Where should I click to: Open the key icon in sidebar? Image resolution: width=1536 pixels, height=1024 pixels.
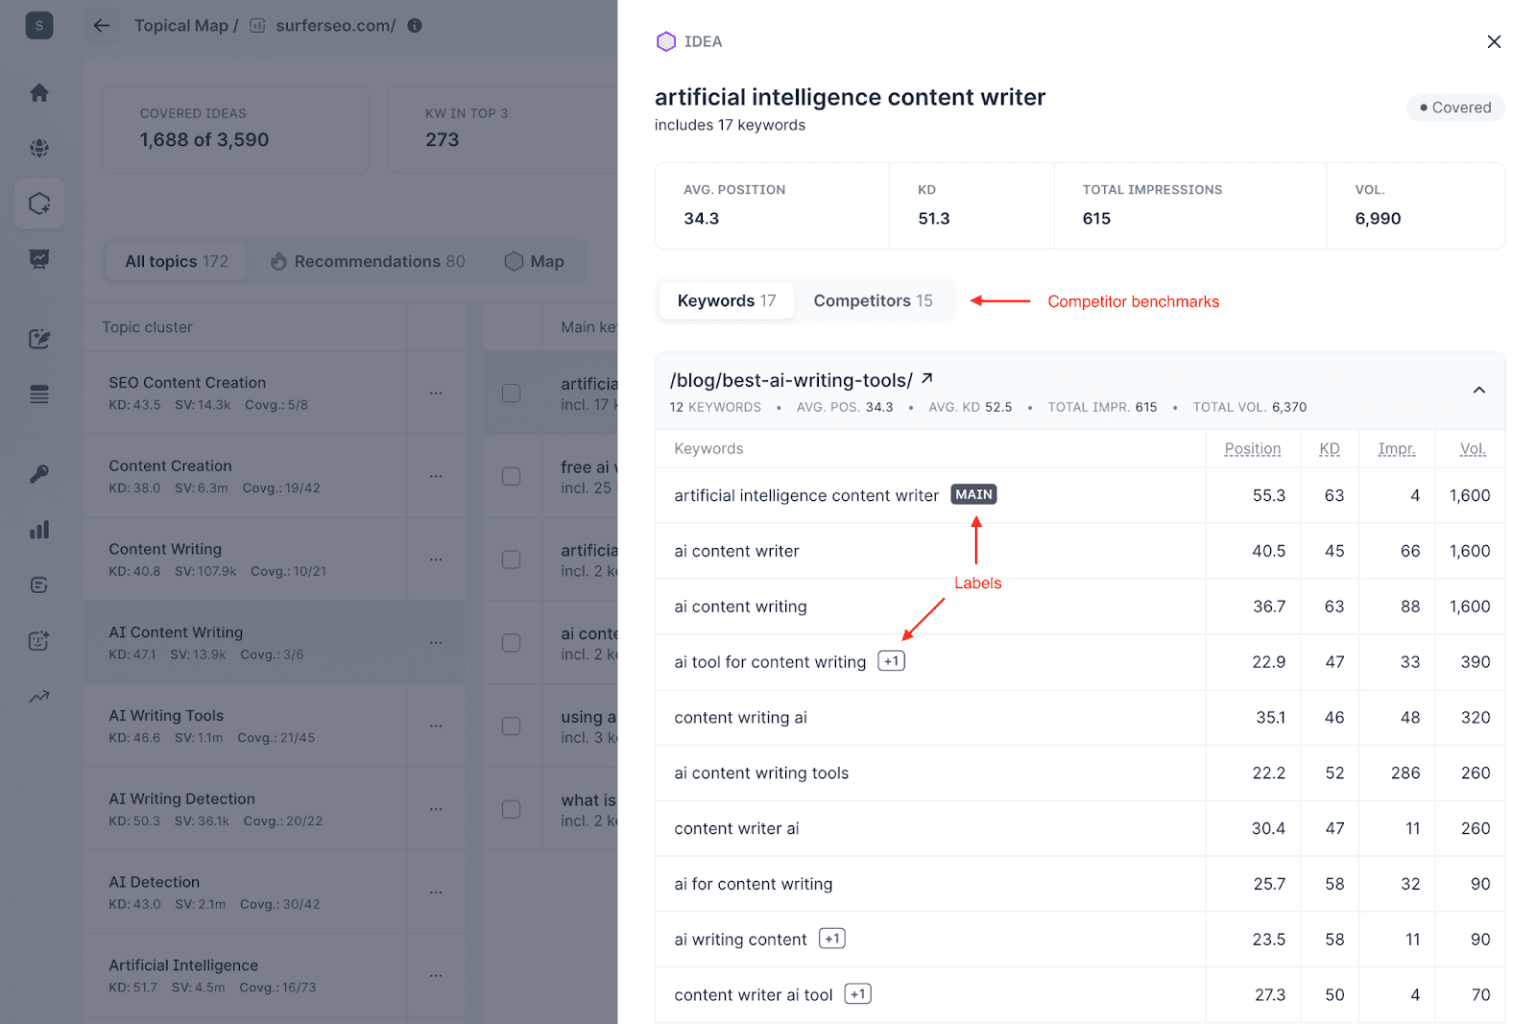(39, 474)
